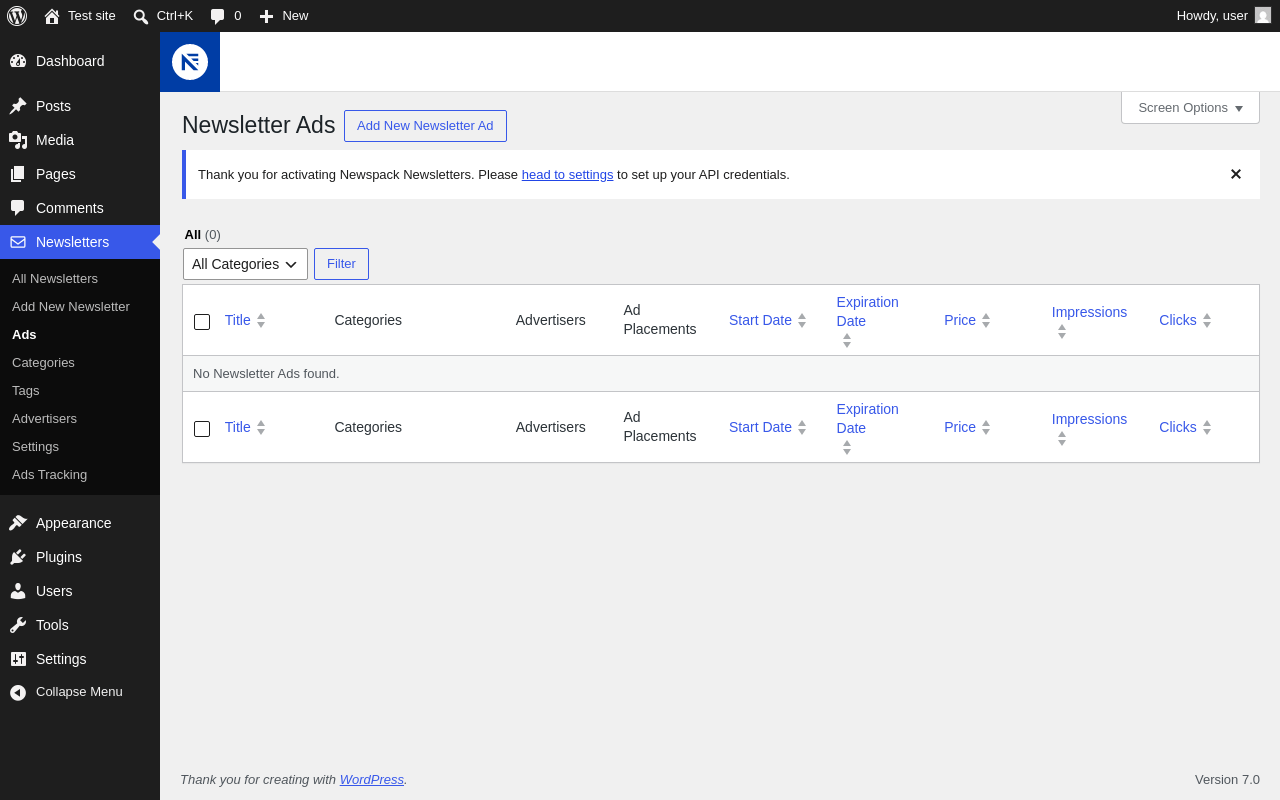The image size is (1280, 800).
Task: Click the Newspack logo in header
Action: (x=190, y=62)
